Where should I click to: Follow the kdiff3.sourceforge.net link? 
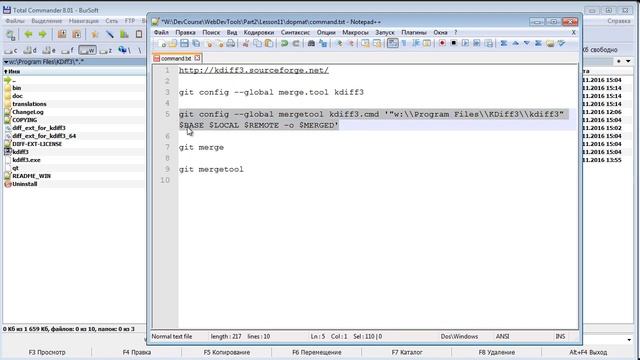[x=253, y=70]
